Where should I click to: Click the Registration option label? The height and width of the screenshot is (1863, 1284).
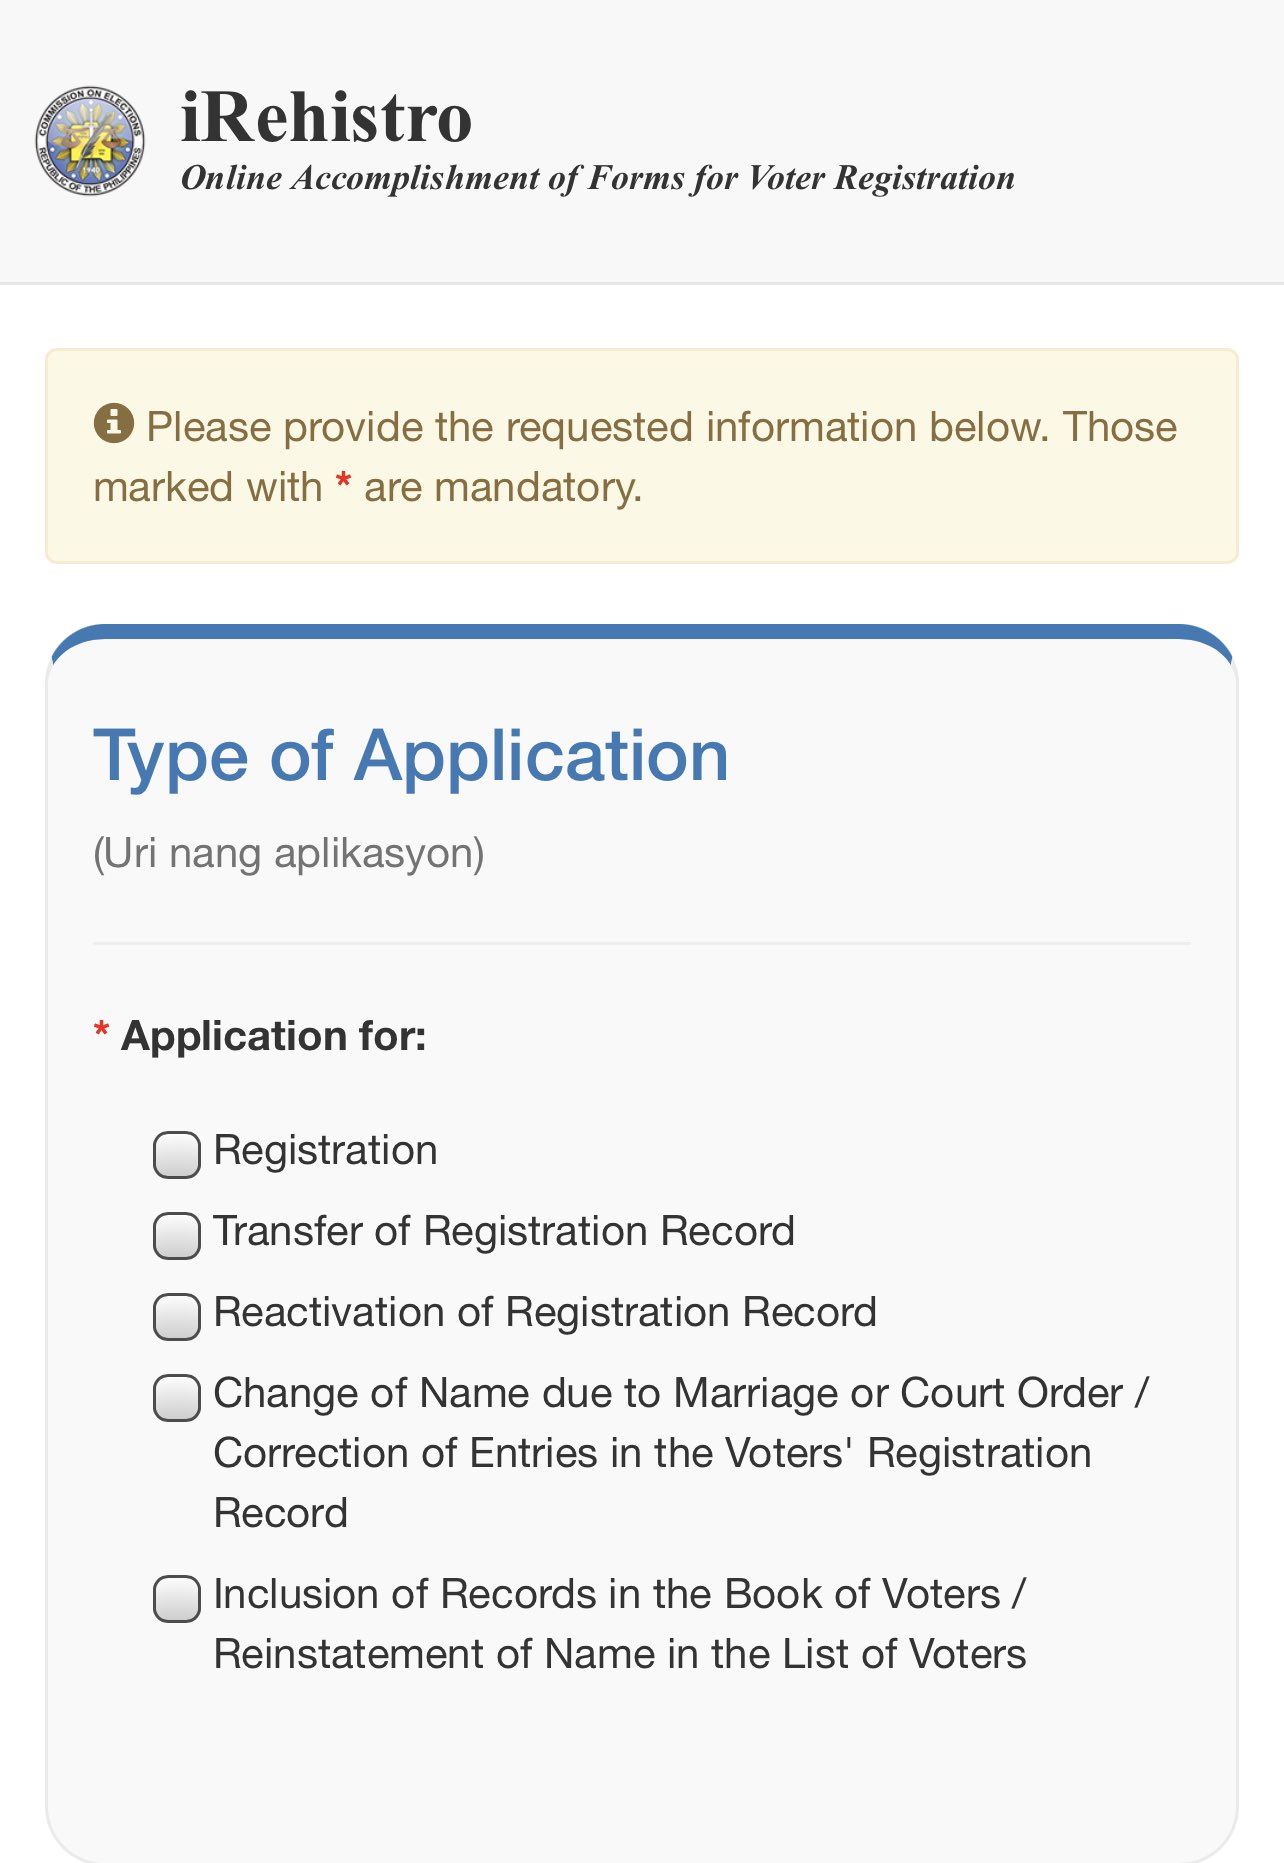coord(326,1151)
